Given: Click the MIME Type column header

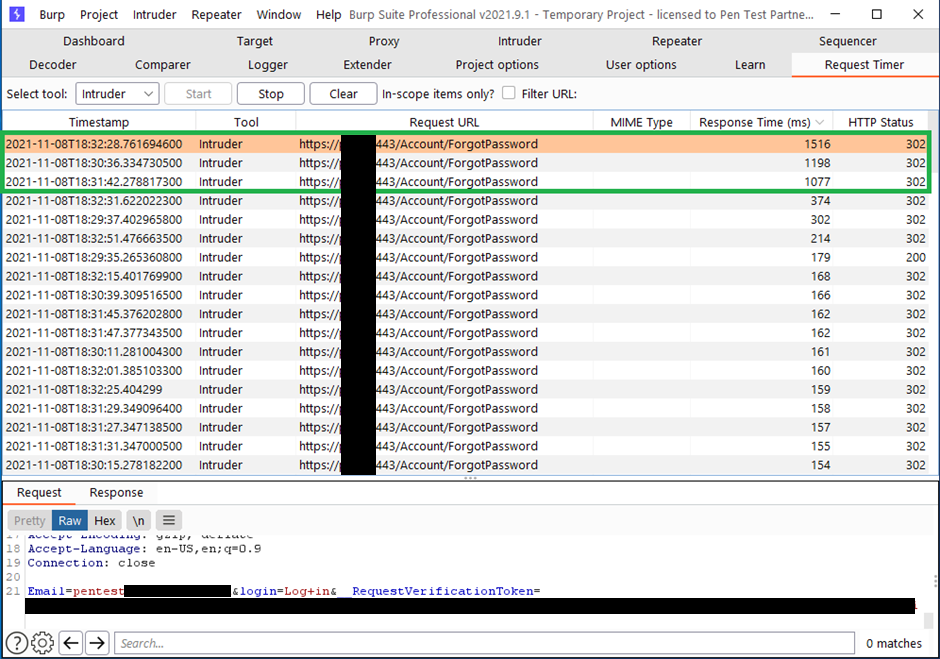Looking at the screenshot, I should click(x=641, y=122).
